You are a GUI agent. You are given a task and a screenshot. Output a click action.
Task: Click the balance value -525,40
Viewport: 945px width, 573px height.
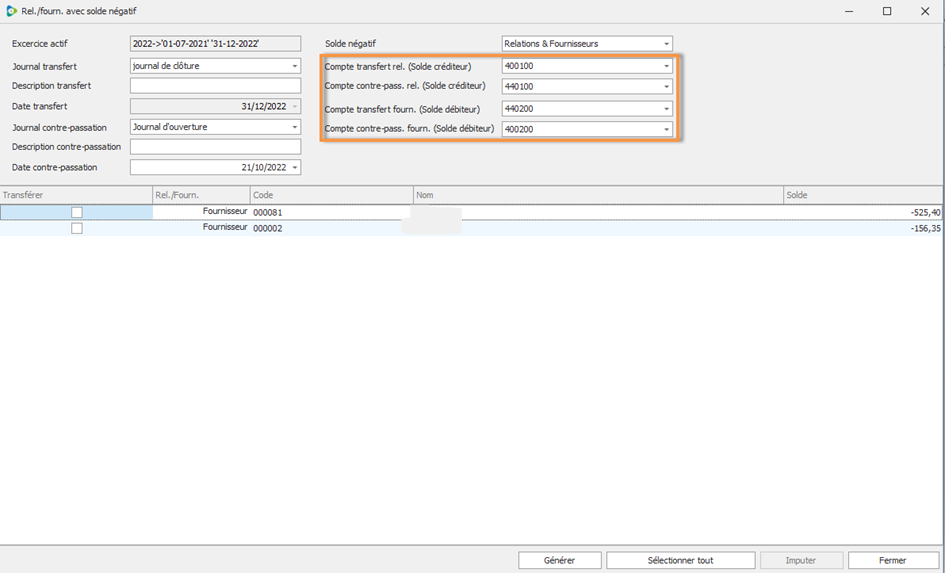(926, 212)
